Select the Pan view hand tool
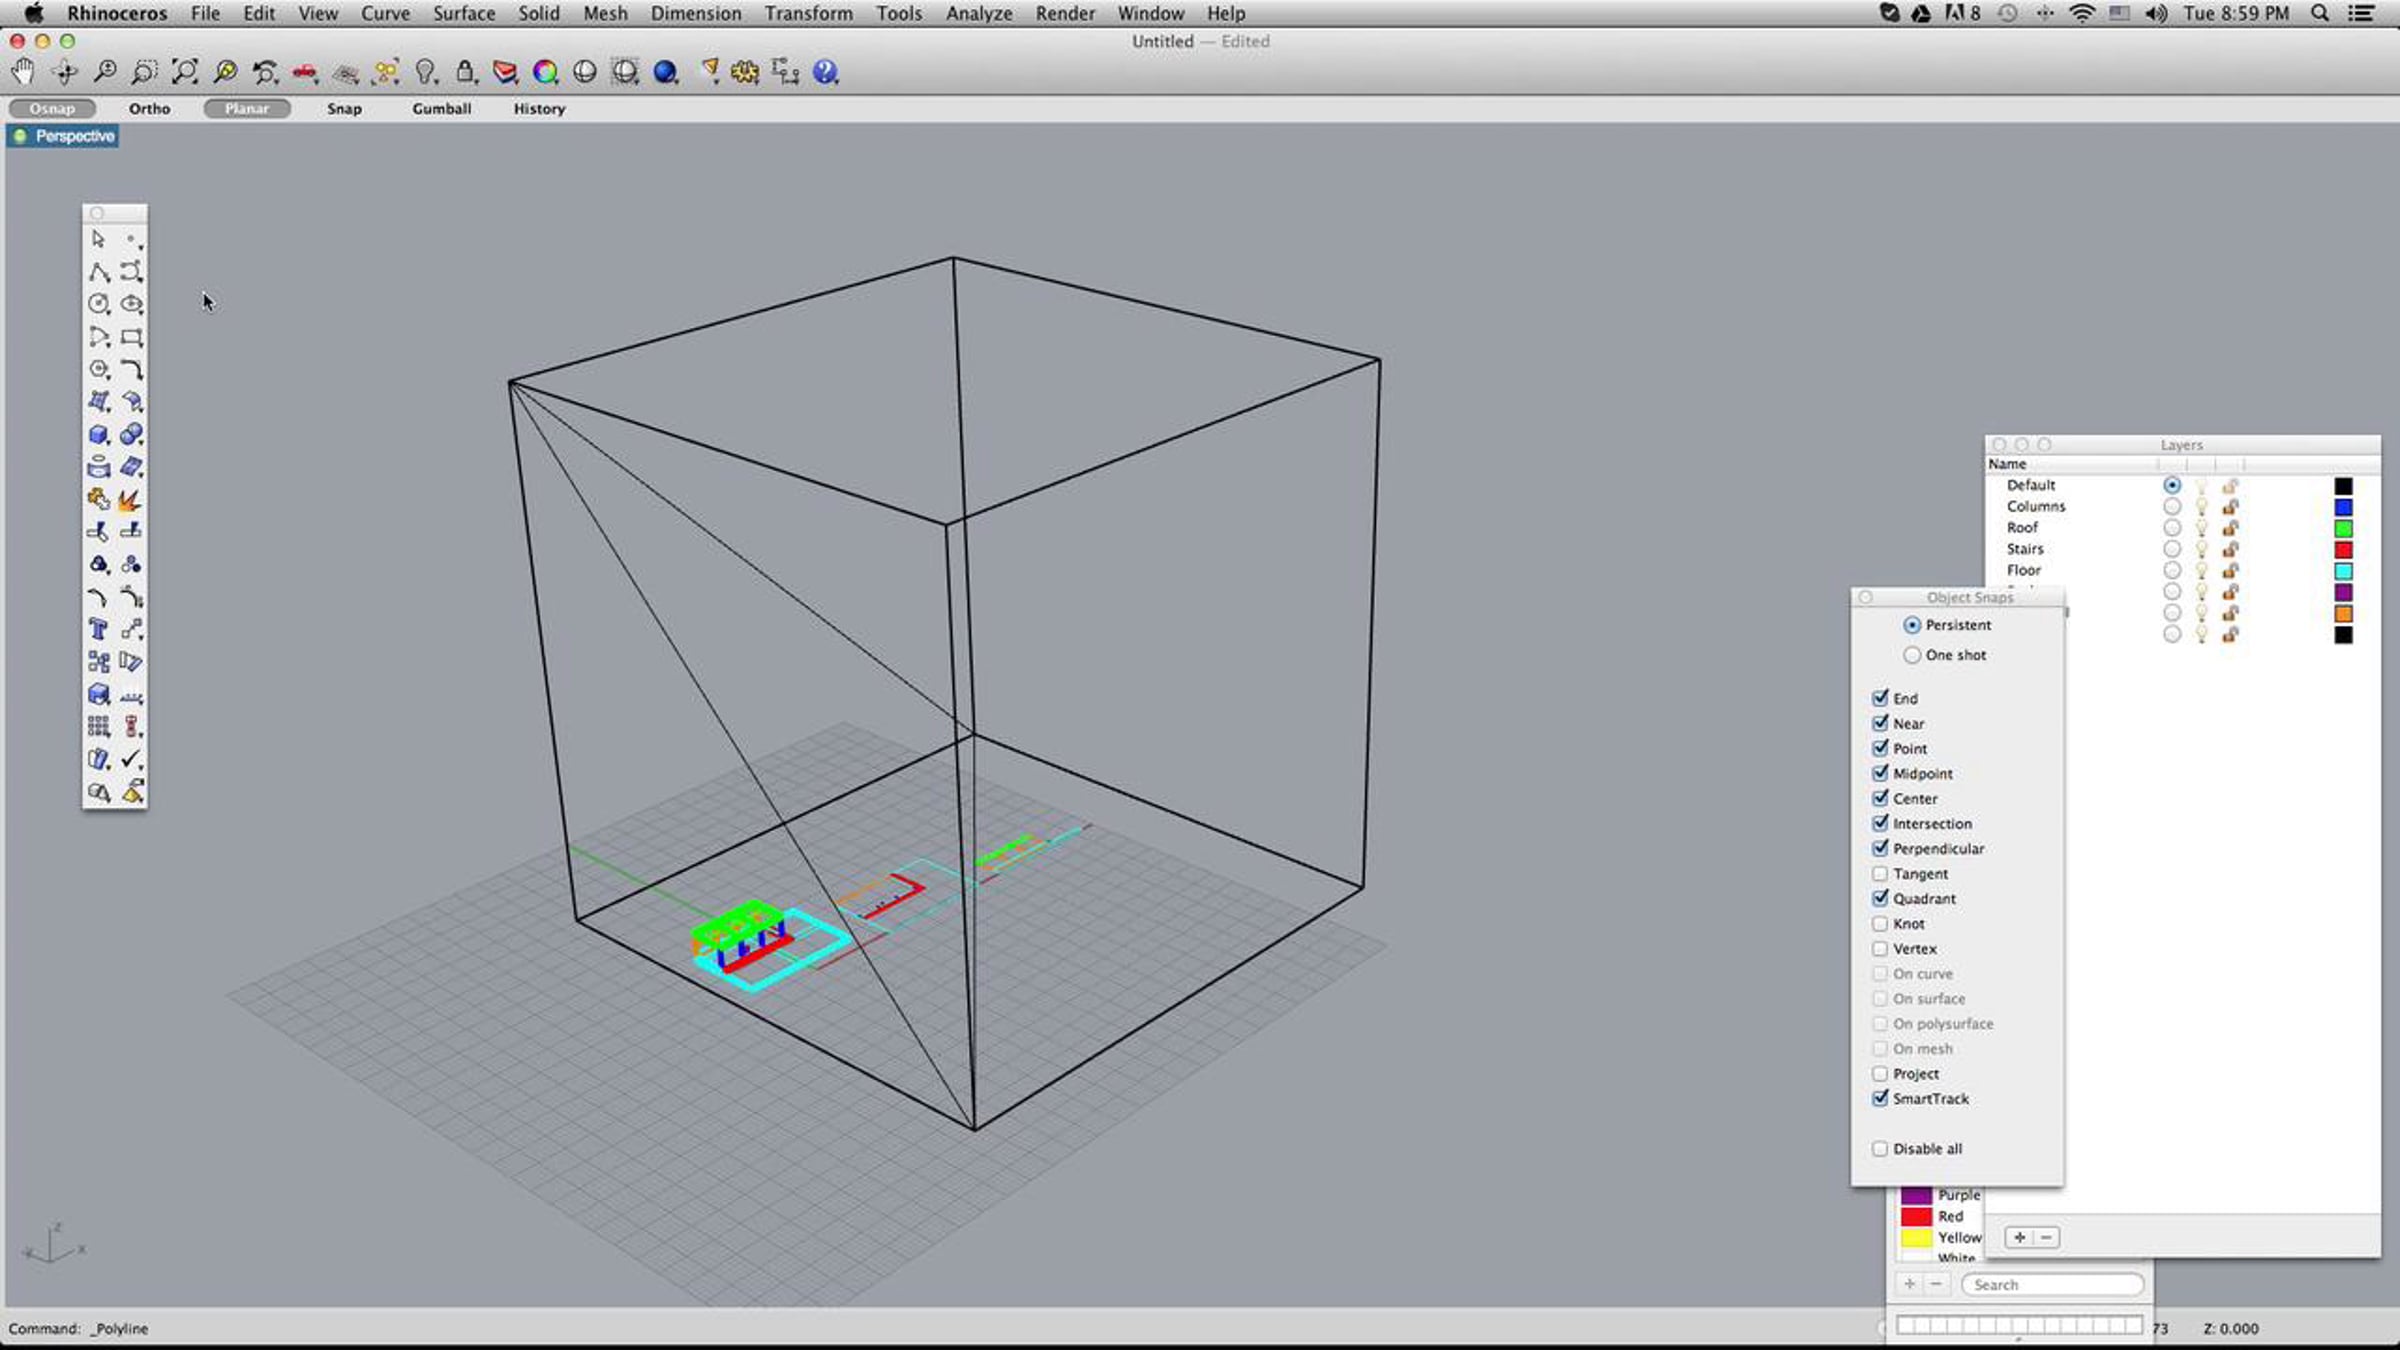The height and width of the screenshot is (1350, 2400). click(x=22, y=71)
